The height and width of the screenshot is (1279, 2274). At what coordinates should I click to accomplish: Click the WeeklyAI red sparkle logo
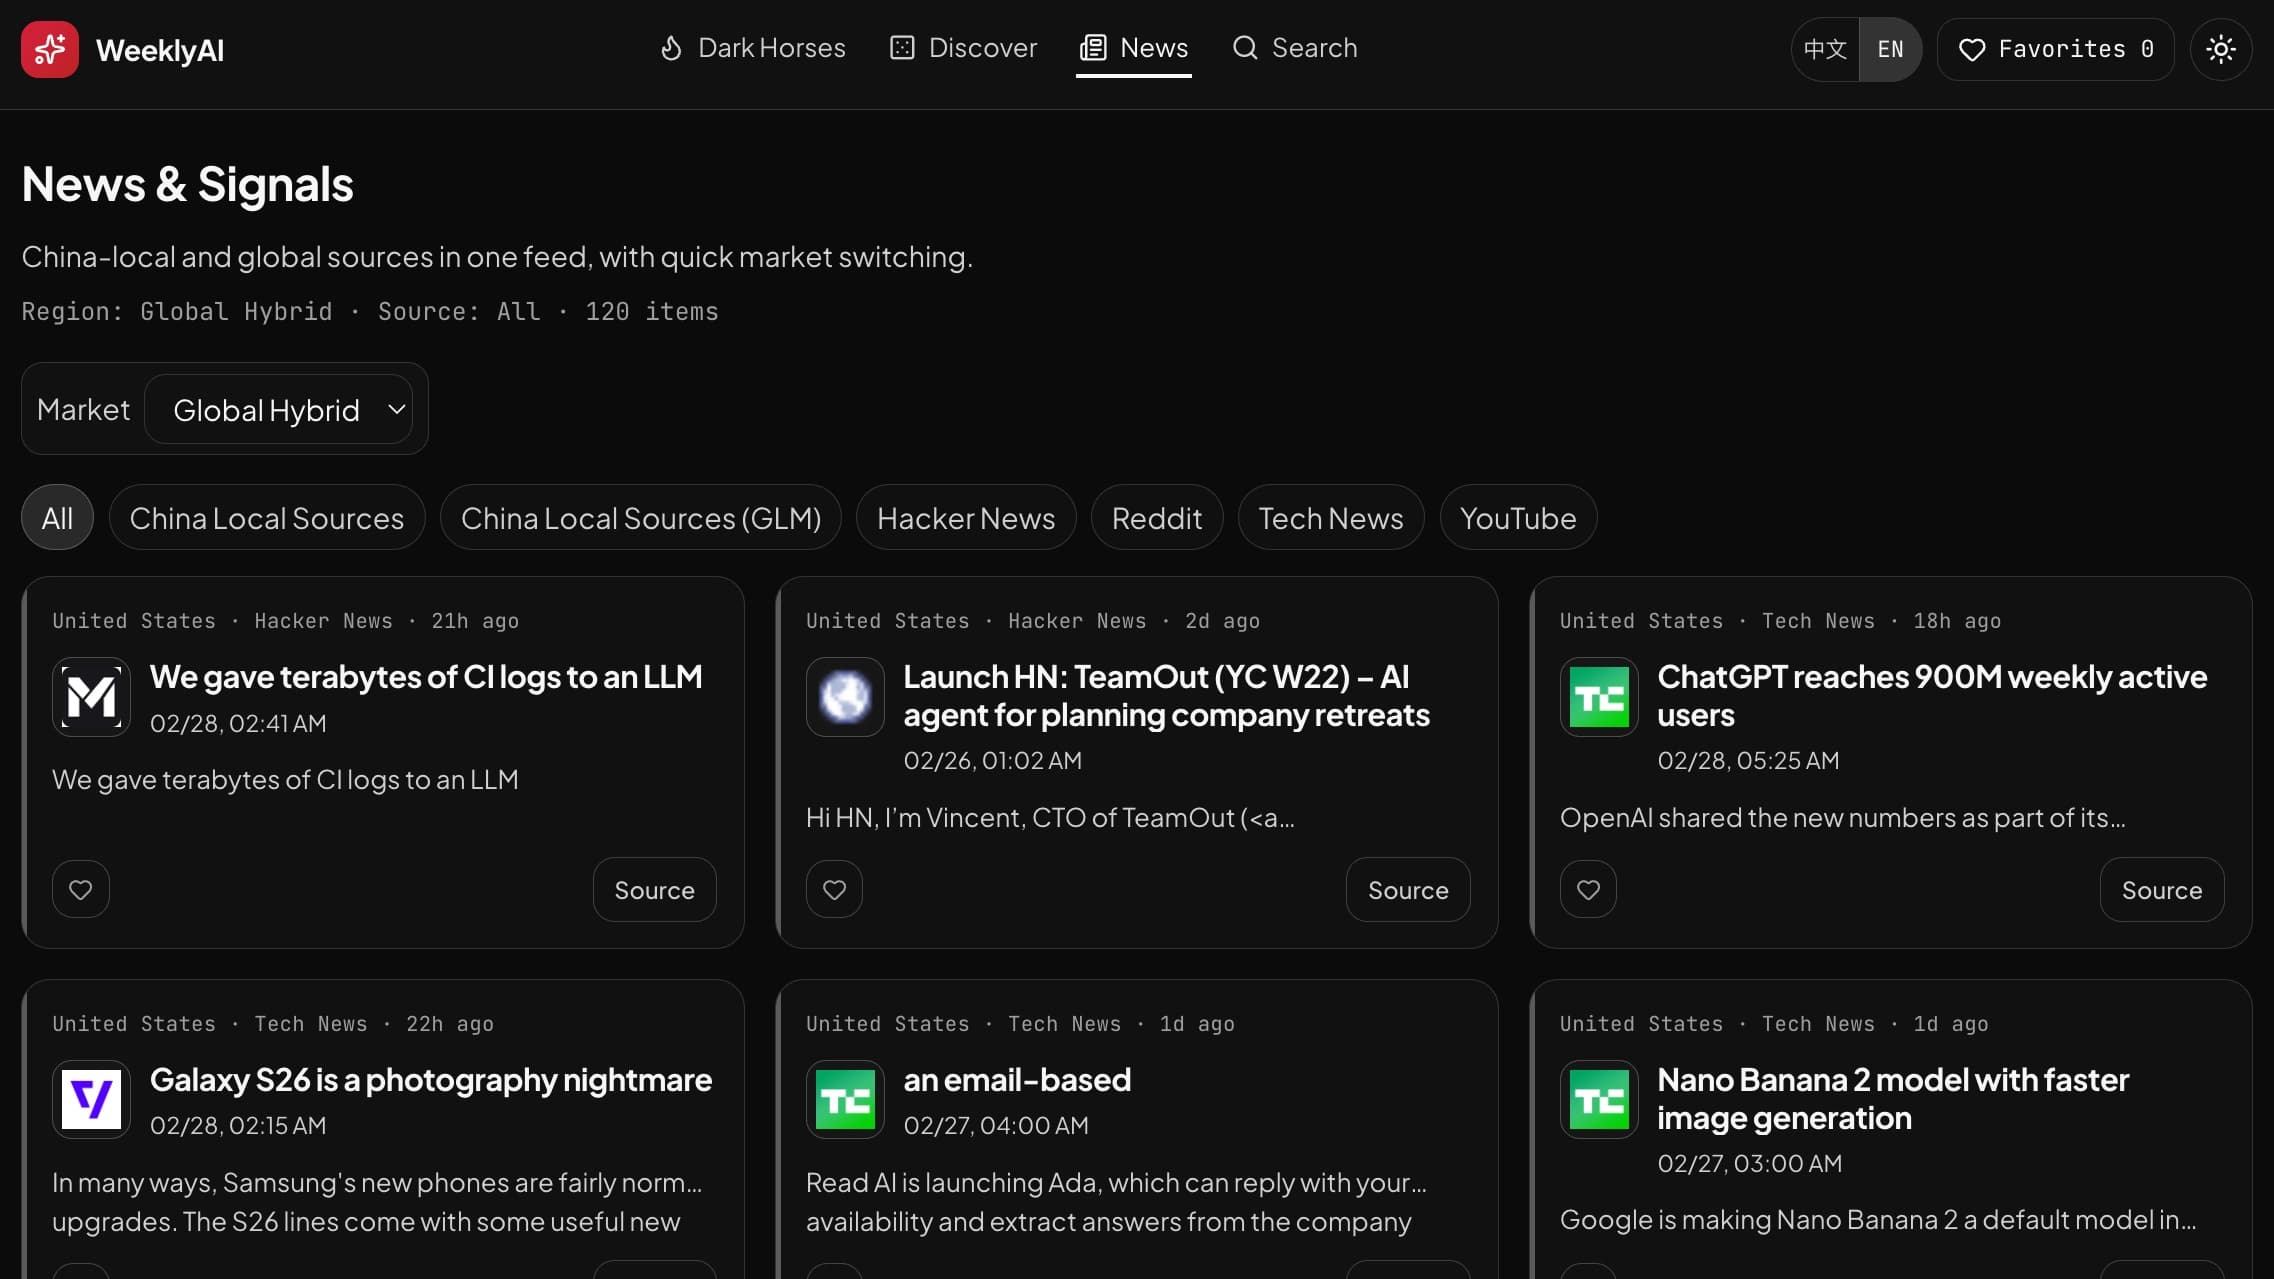(49, 49)
